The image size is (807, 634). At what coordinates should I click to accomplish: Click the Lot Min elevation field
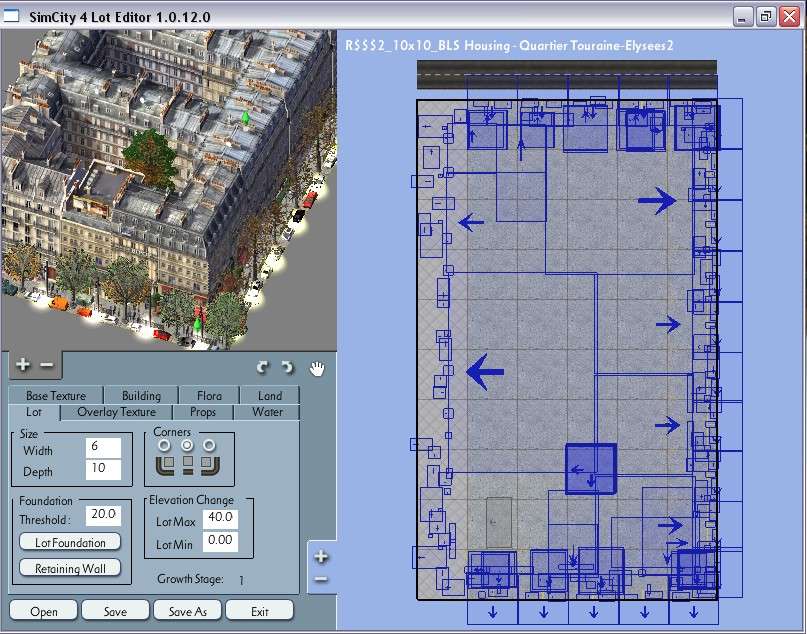(x=220, y=541)
